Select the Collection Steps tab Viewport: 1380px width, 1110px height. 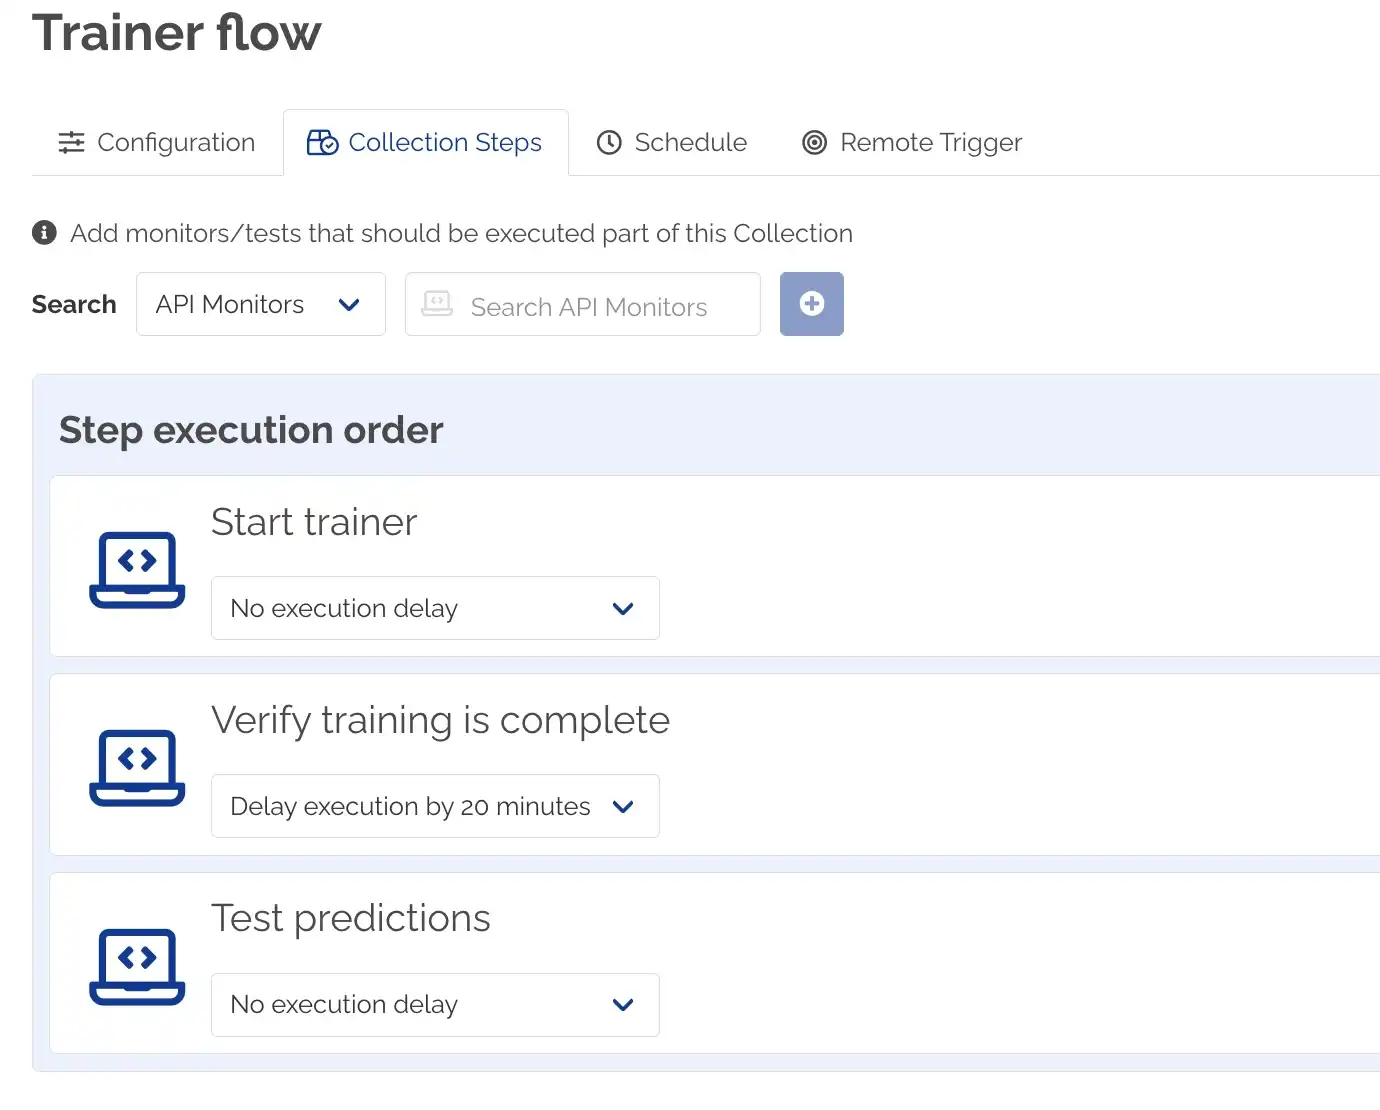426,143
